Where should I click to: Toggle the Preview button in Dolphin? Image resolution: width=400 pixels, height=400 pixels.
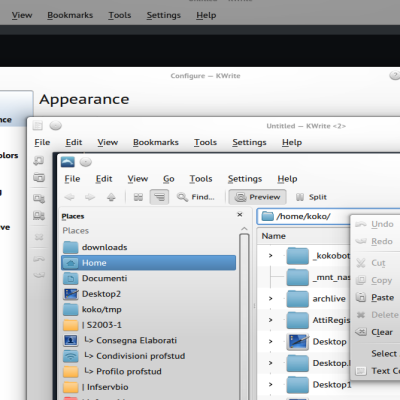click(x=257, y=197)
